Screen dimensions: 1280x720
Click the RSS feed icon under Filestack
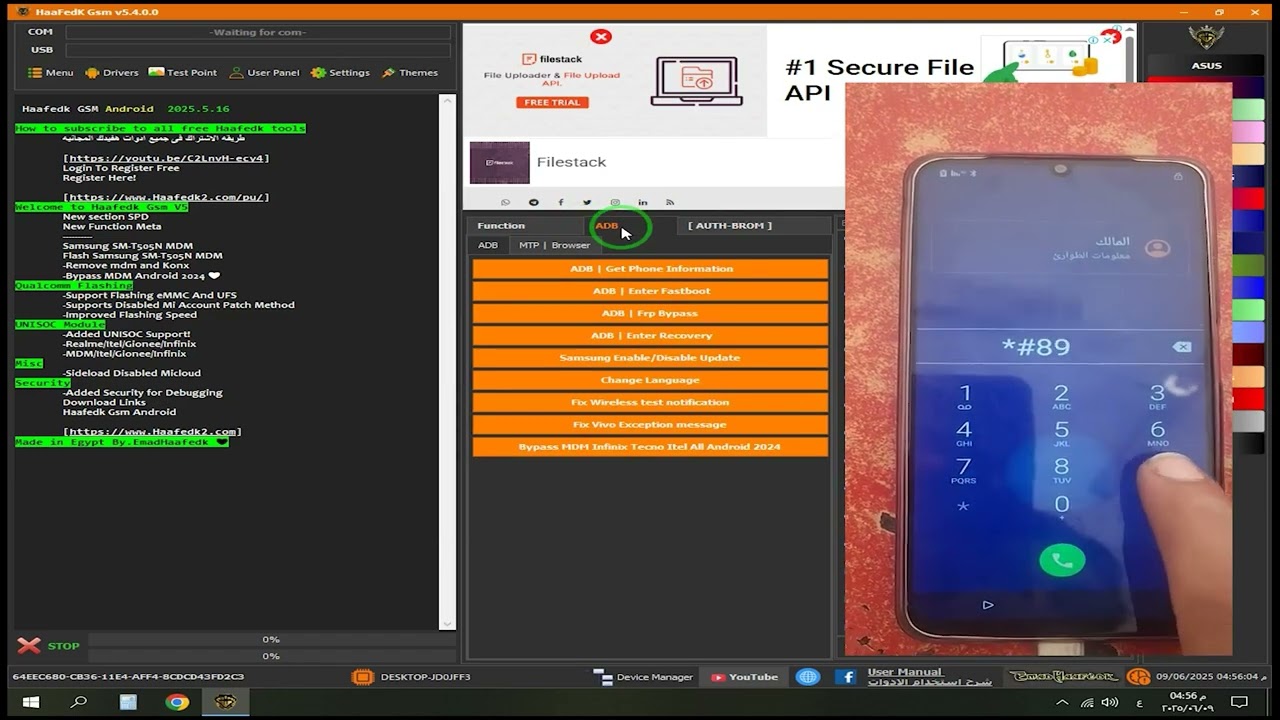[x=670, y=202]
